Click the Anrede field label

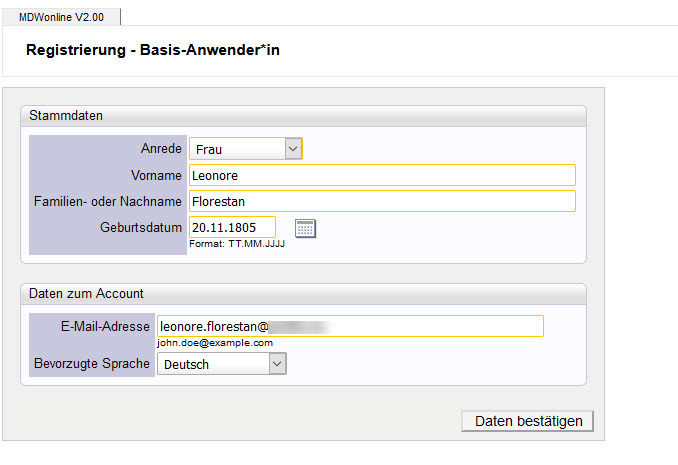pyautogui.click(x=161, y=148)
